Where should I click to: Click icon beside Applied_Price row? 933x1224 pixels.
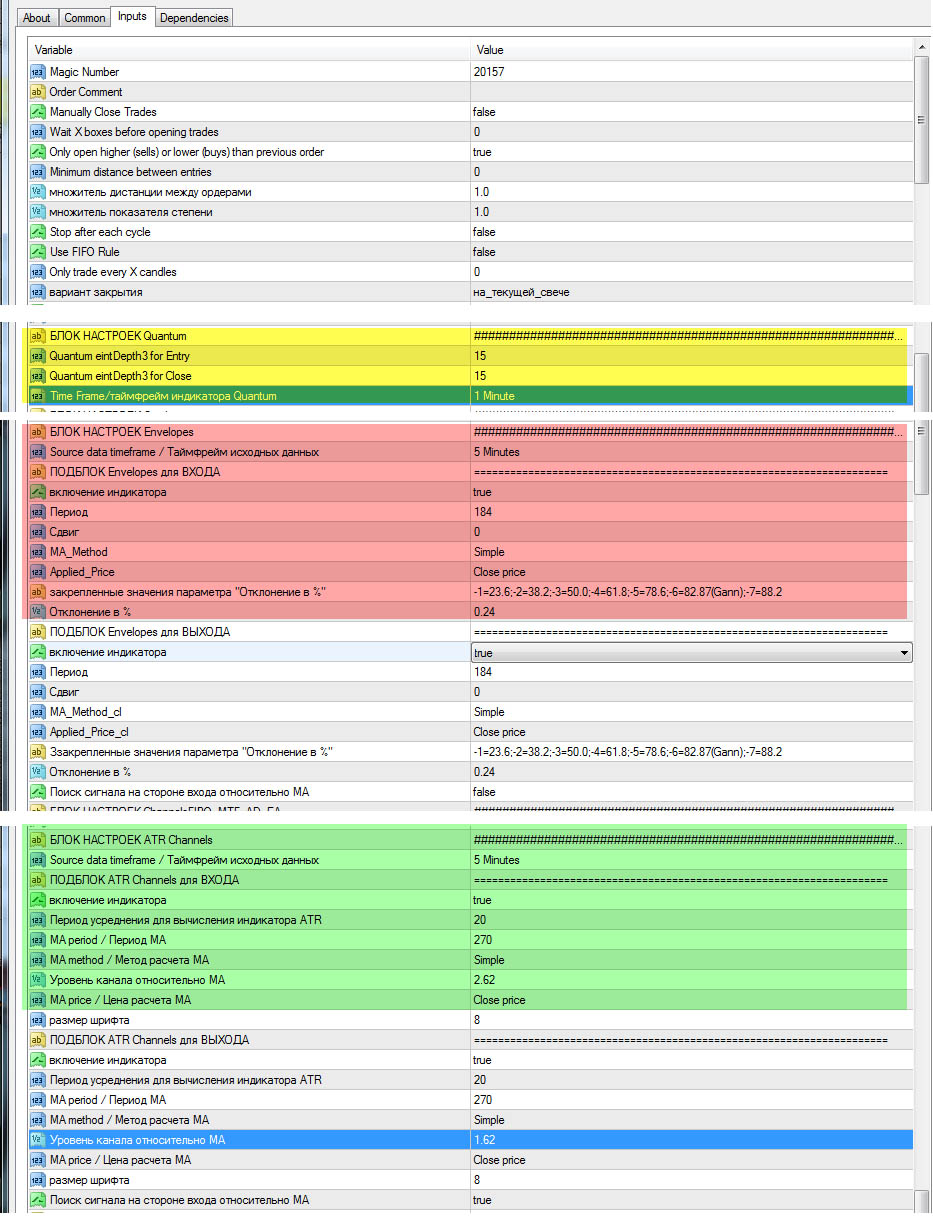point(38,572)
